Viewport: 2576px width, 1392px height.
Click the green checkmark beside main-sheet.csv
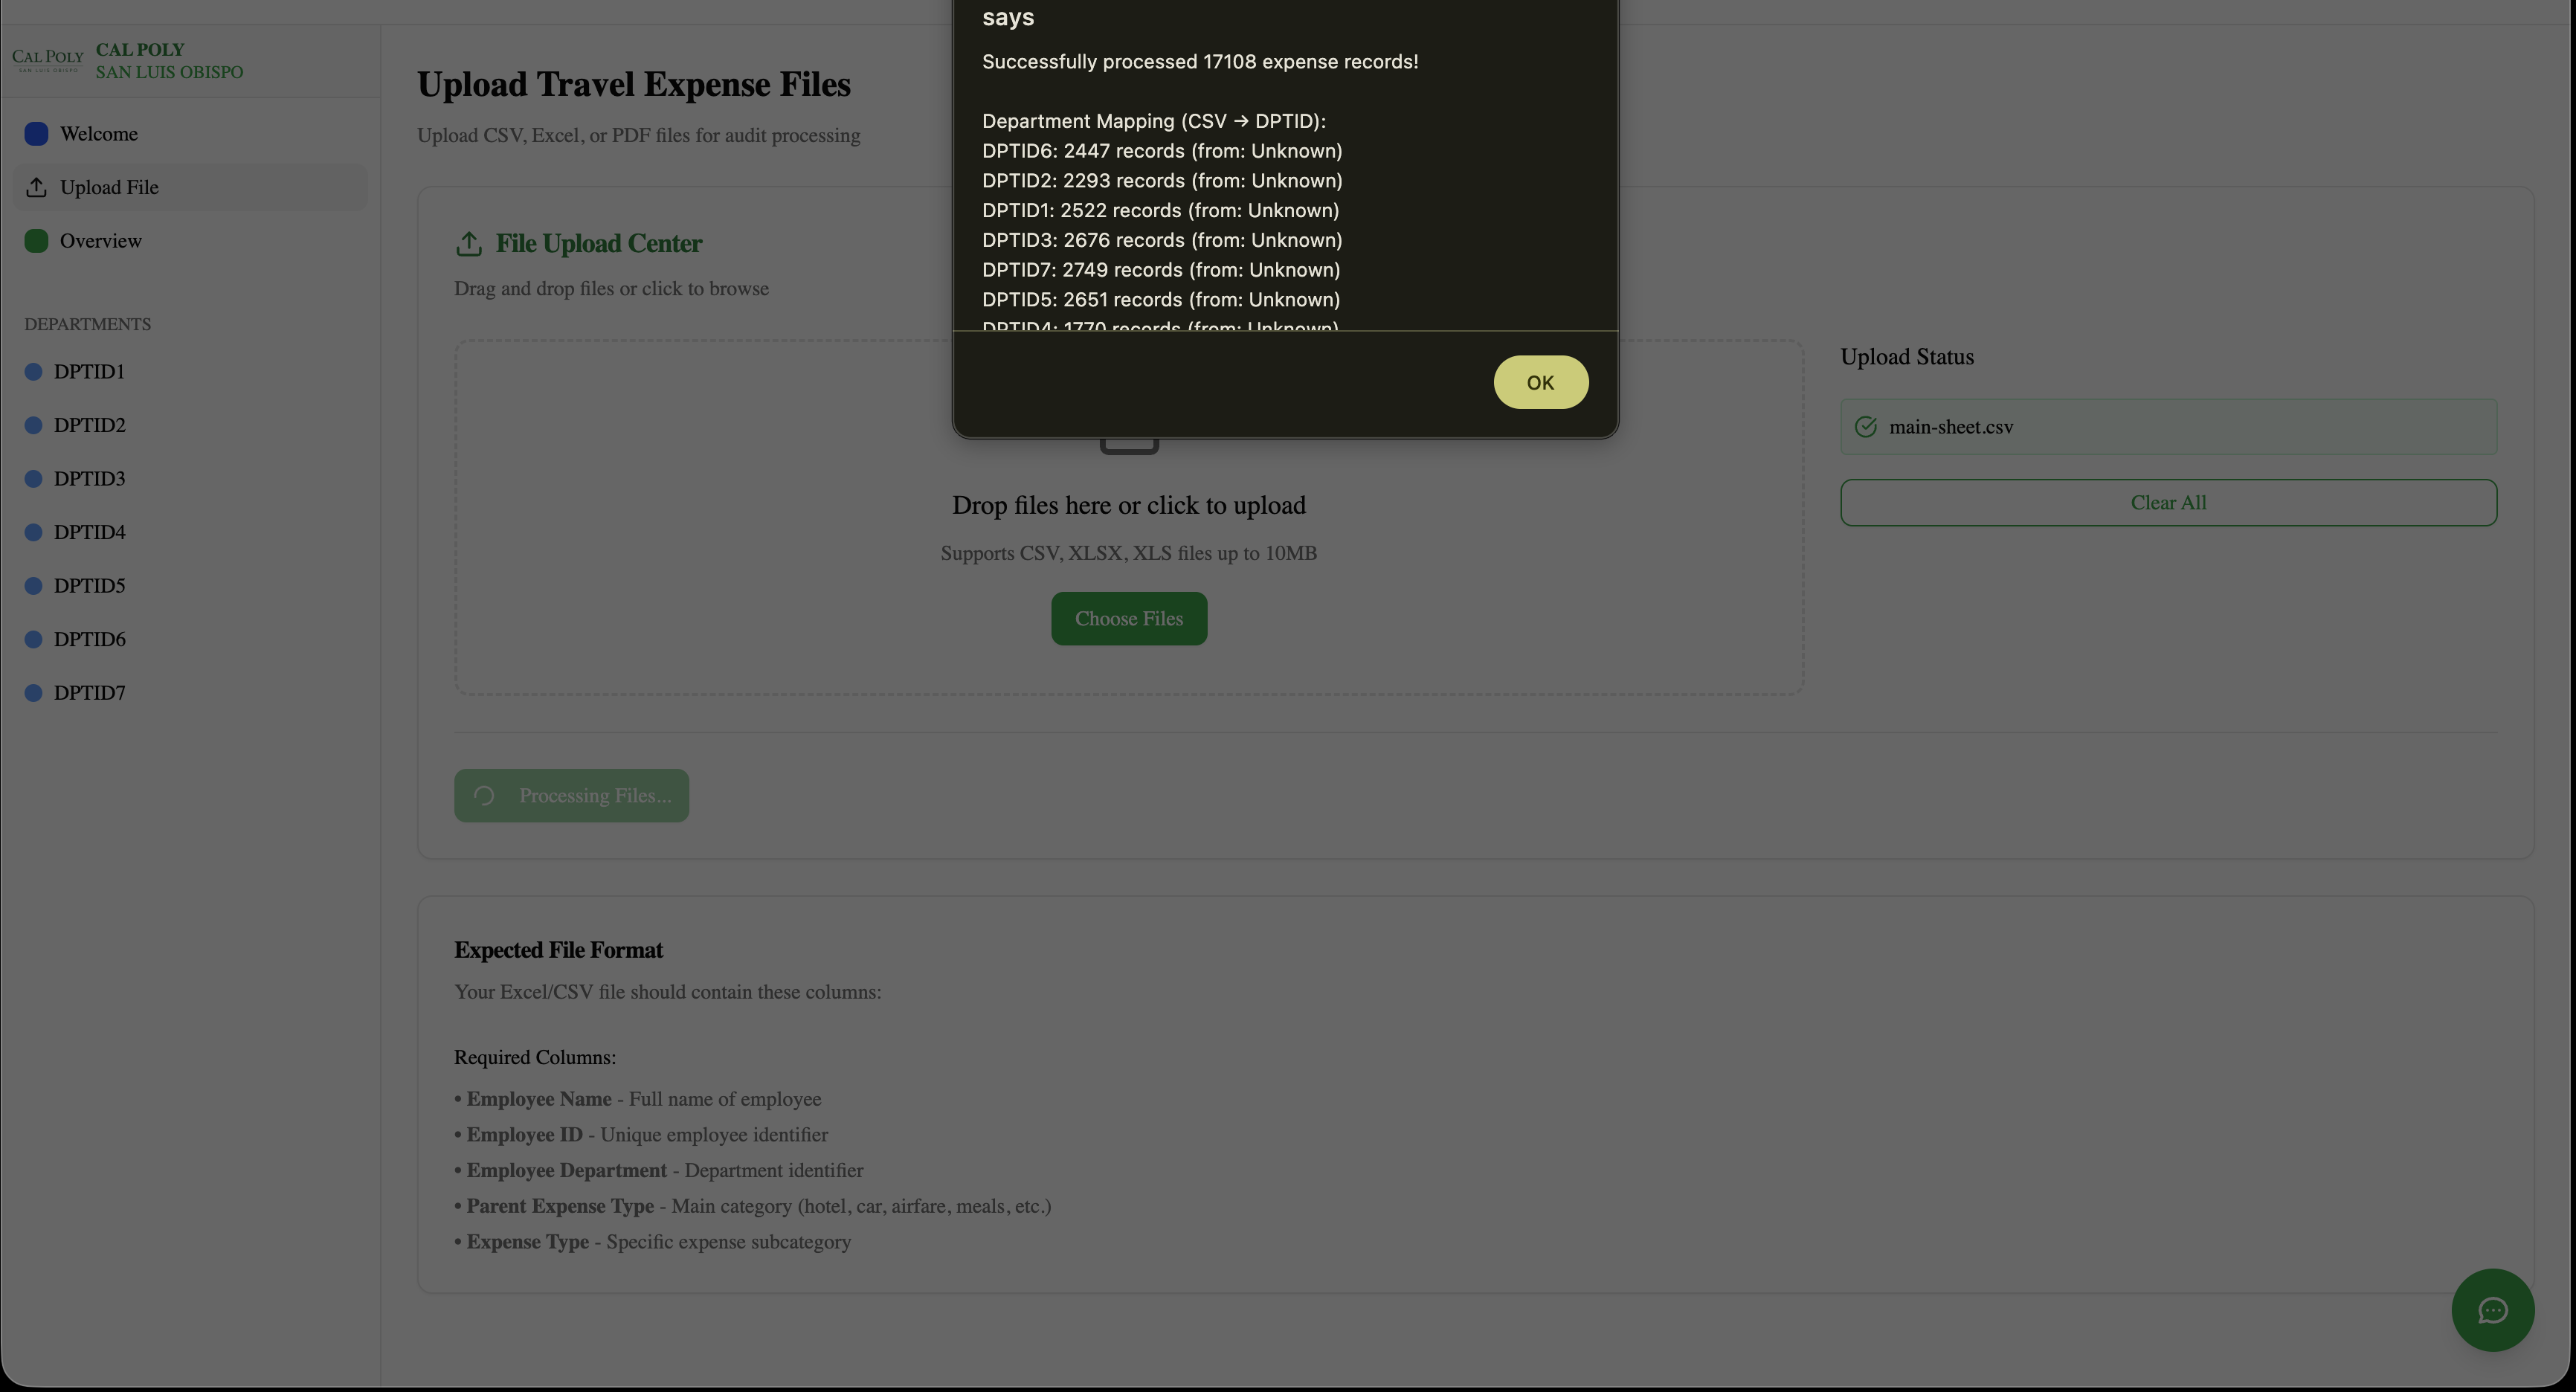click(1866, 426)
